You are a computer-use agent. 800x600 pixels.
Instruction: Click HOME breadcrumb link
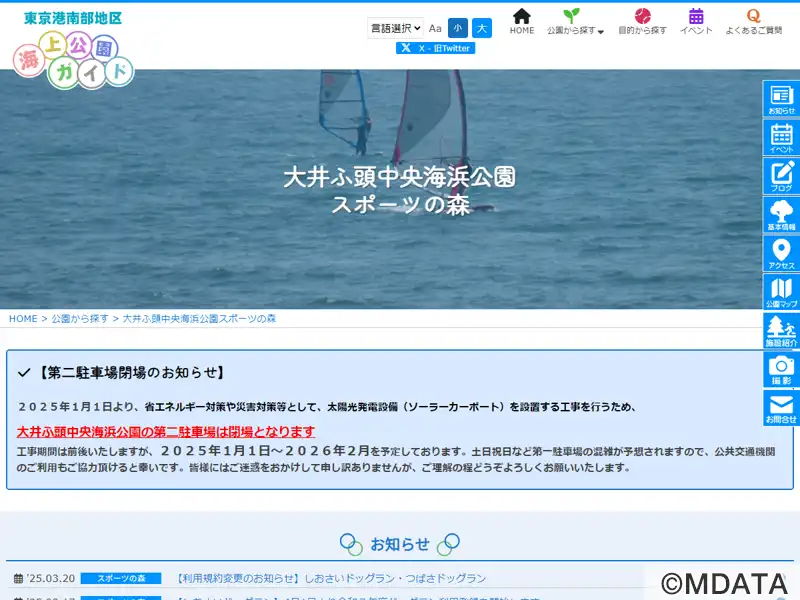point(23,319)
